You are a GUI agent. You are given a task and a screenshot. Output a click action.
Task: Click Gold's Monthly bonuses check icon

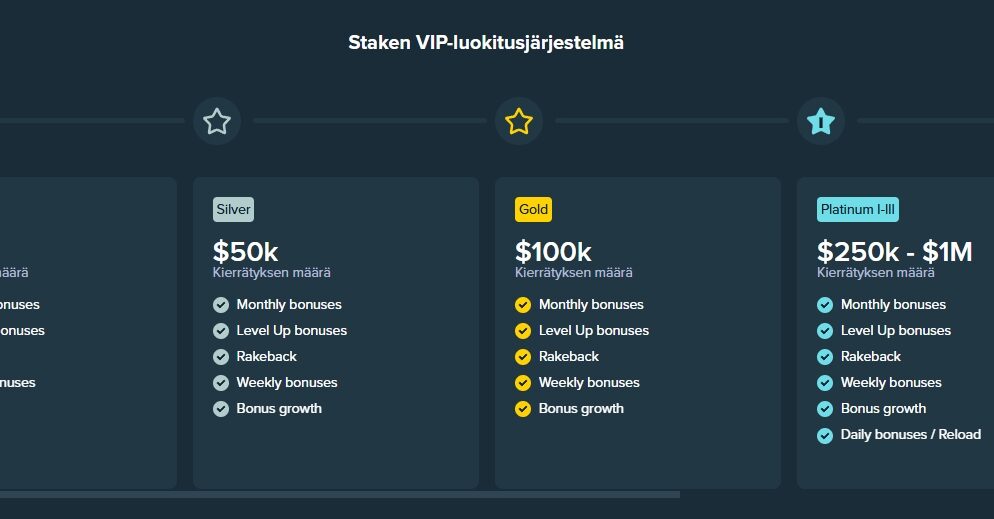tap(523, 305)
